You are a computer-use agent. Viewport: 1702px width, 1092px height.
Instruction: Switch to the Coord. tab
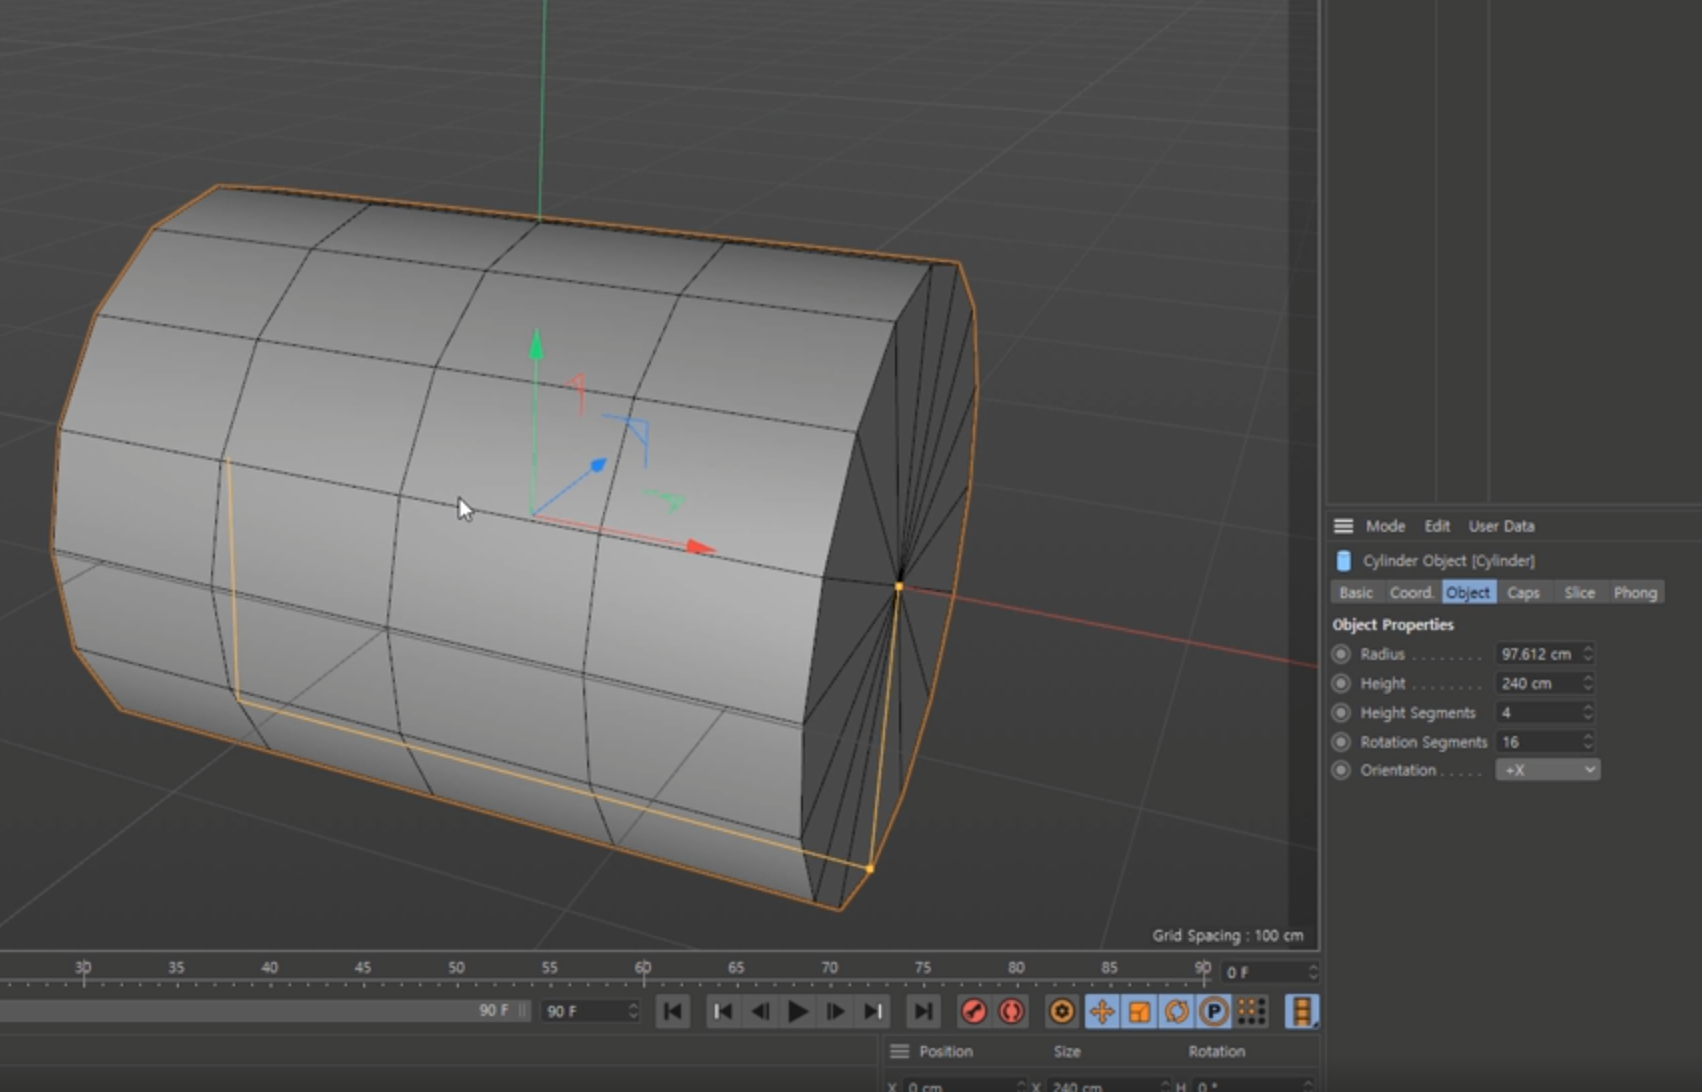pyautogui.click(x=1412, y=593)
